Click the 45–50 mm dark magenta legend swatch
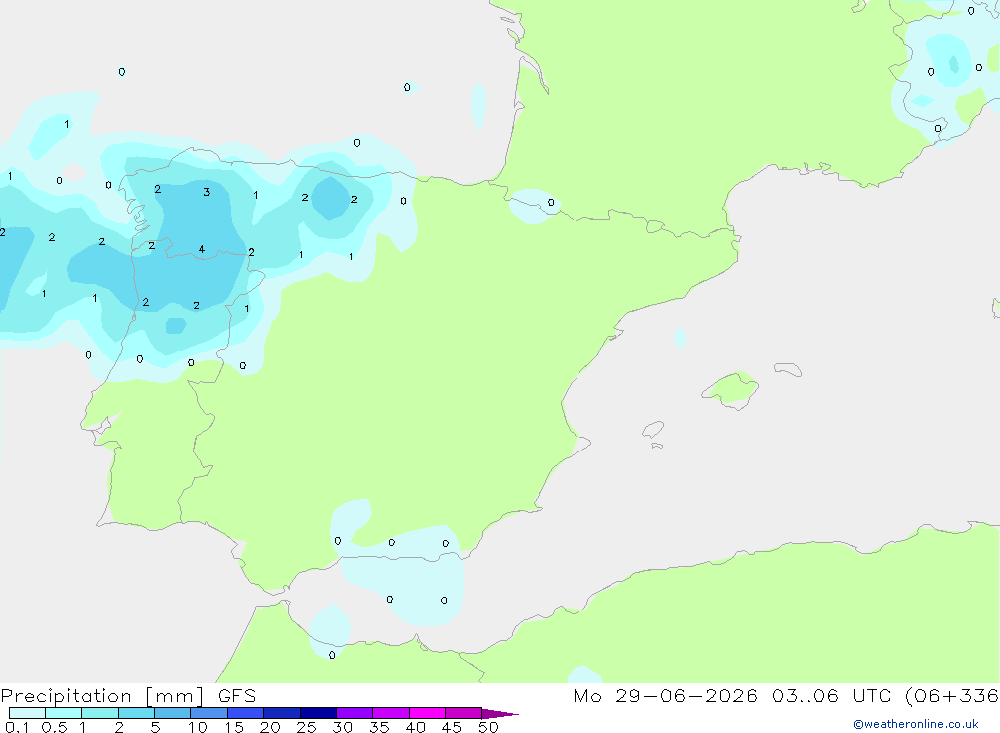 pyautogui.click(x=464, y=713)
